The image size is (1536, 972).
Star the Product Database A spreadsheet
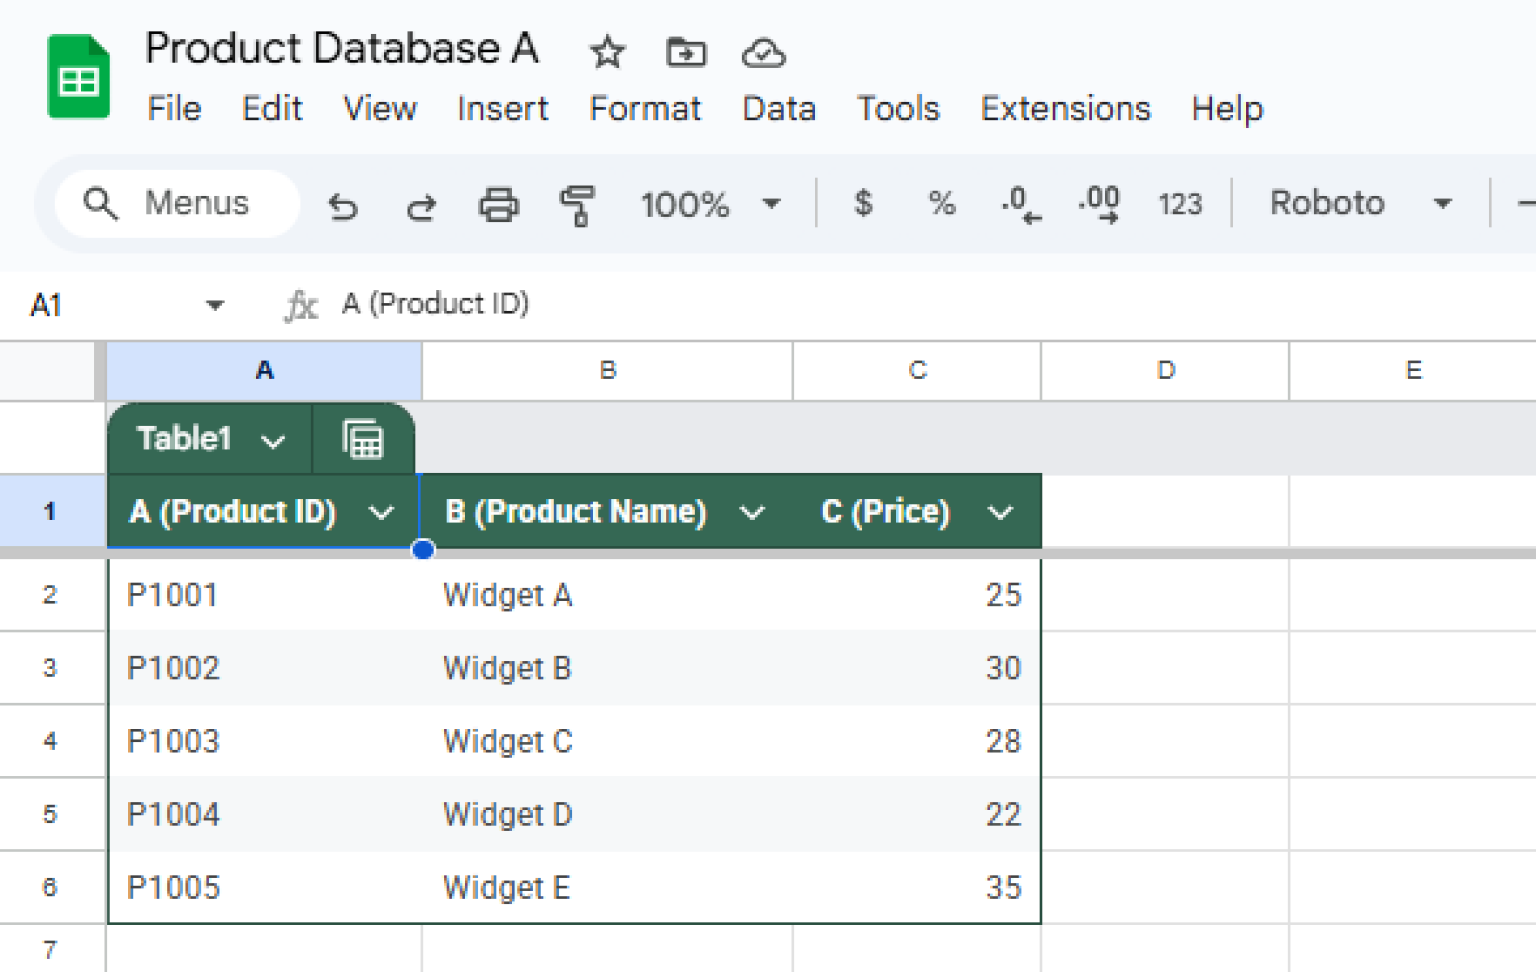pos(606,52)
